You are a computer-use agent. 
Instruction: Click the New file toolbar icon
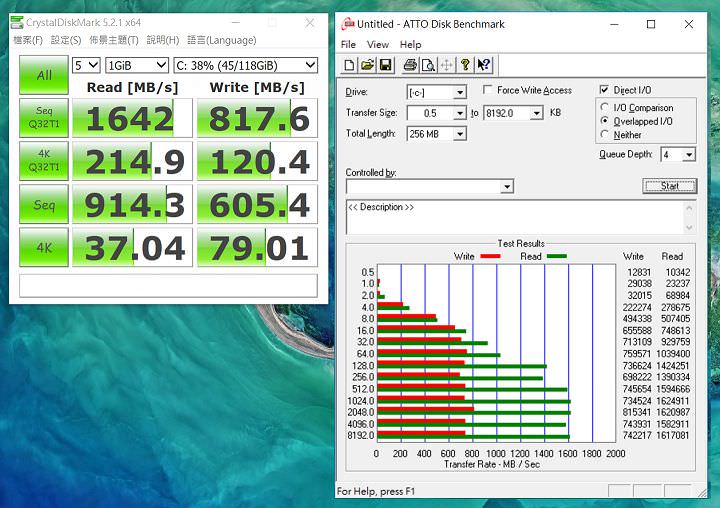click(350, 65)
